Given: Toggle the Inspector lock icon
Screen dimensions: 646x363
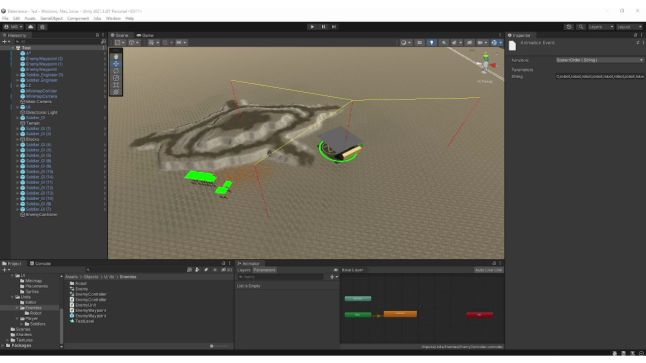Looking at the screenshot, I should pyautogui.click(x=635, y=35).
